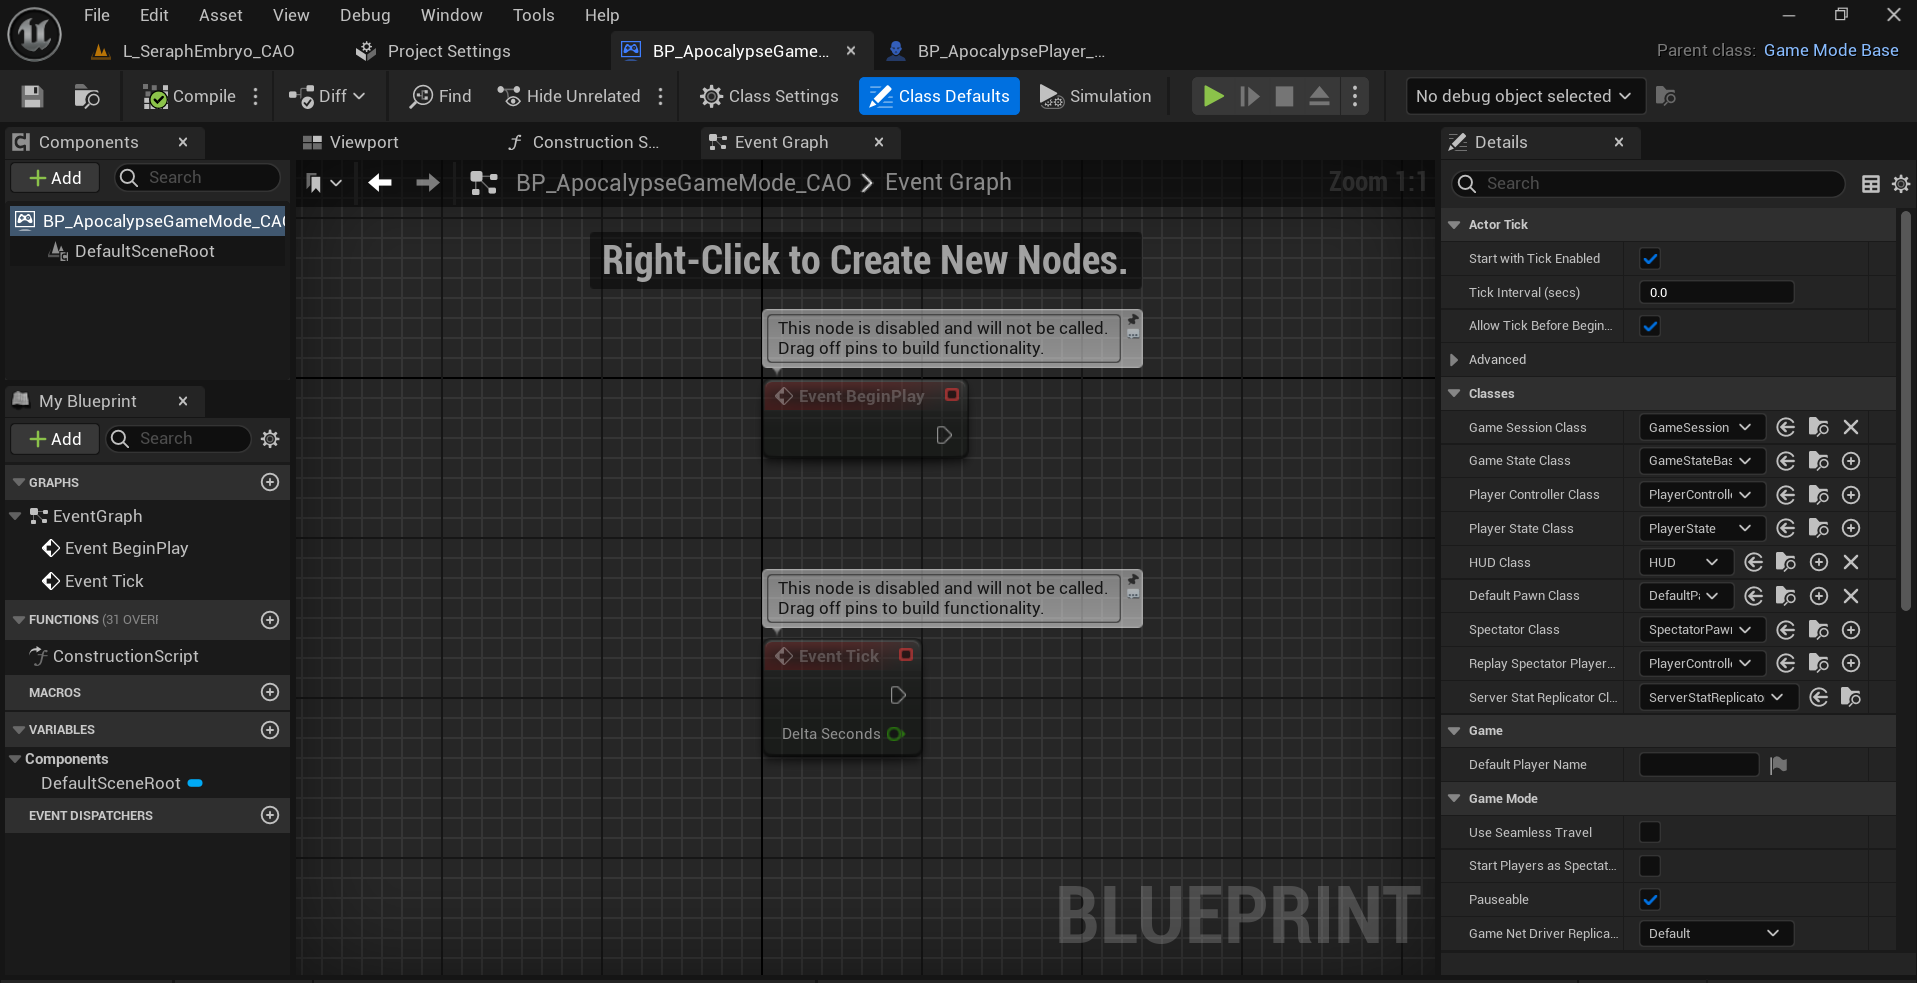Viewport: 1917px width, 983px height.
Task: Click the Browse to asset icon in toolbar
Action: (87, 96)
